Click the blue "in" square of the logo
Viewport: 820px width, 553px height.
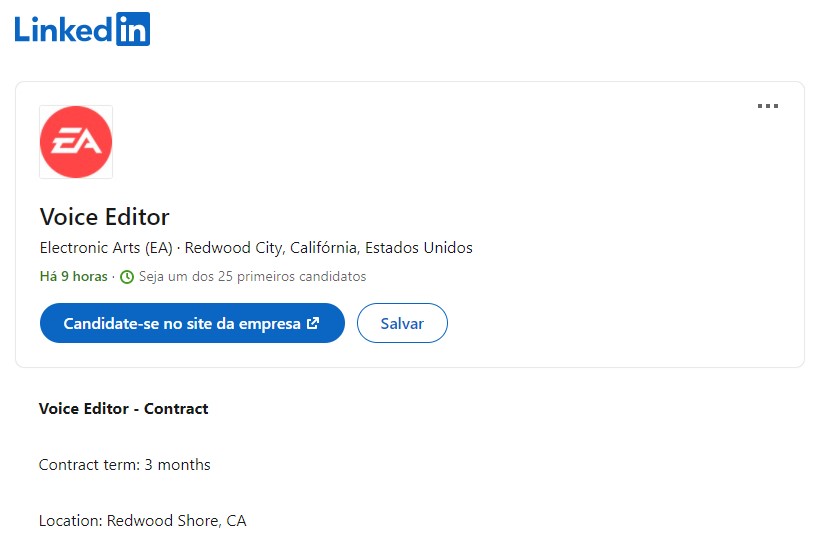[133, 29]
